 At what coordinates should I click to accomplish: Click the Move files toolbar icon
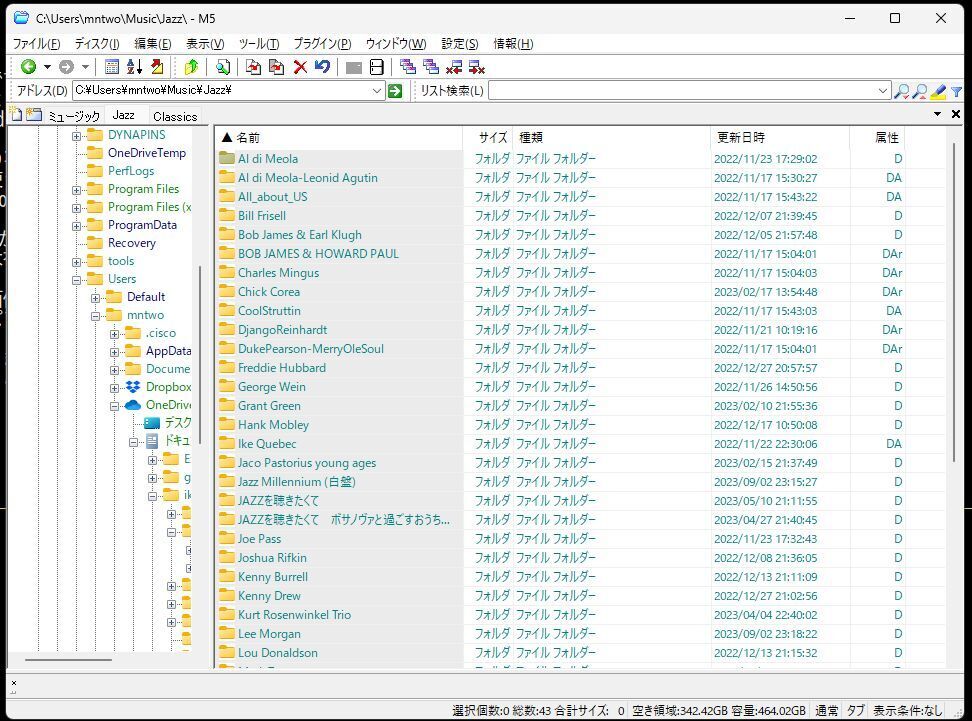(276, 67)
